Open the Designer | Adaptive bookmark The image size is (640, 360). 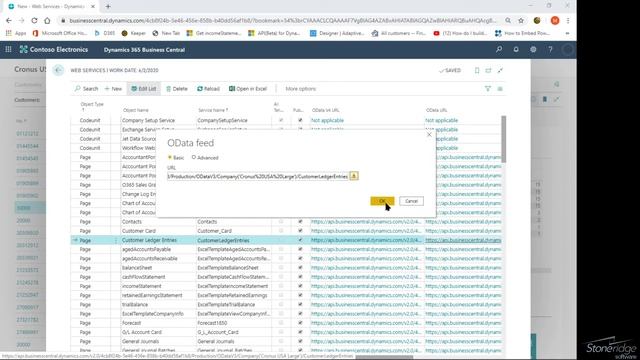337,33
